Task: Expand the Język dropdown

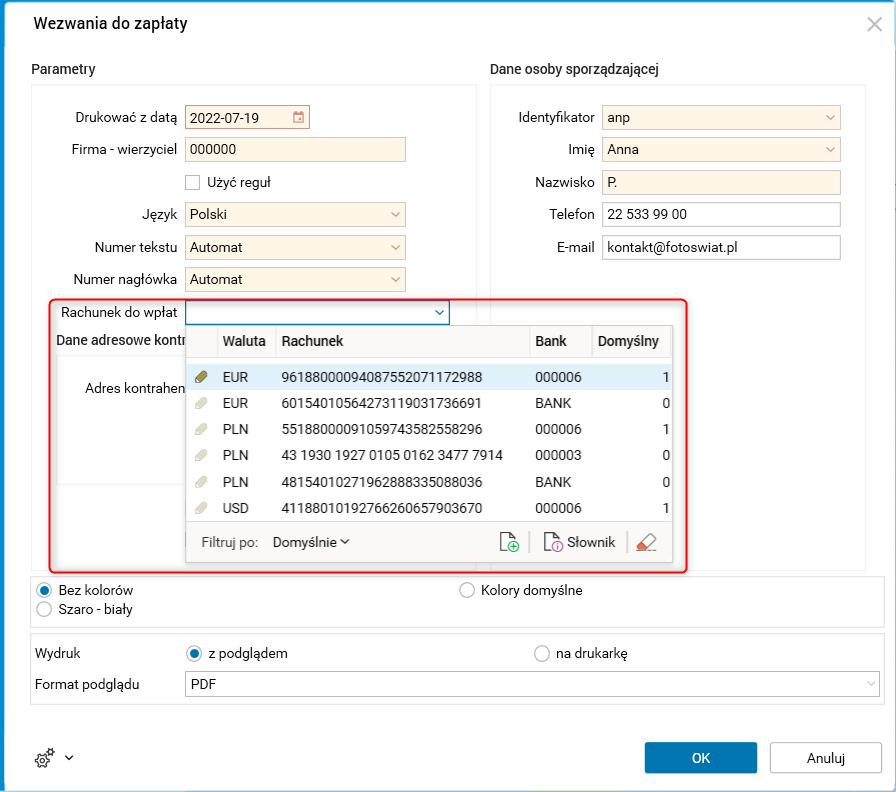Action: pyautogui.click(x=395, y=215)
